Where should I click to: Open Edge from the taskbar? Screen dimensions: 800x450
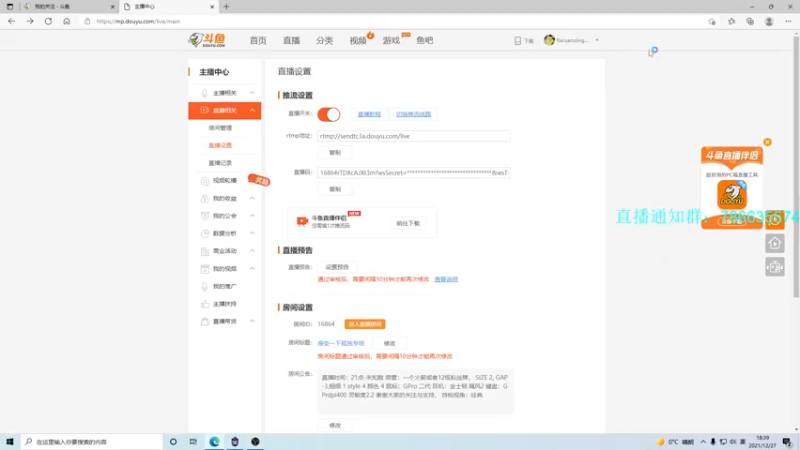214,442
